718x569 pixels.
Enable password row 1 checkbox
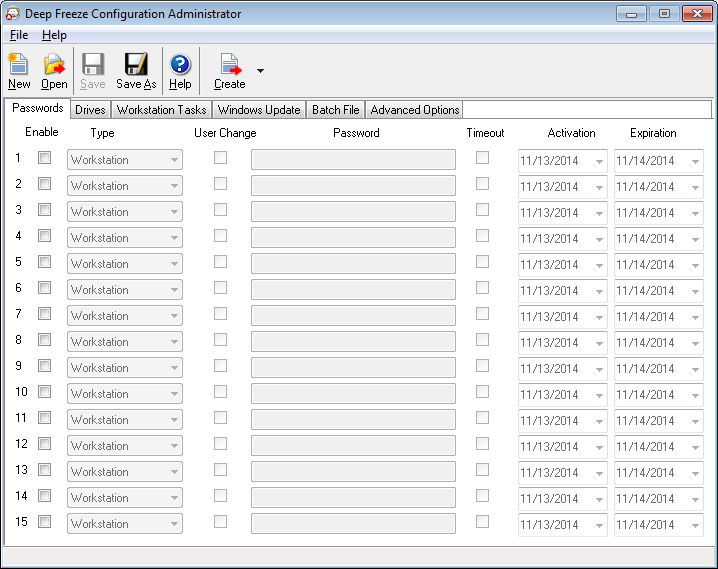tap(44, 158)
